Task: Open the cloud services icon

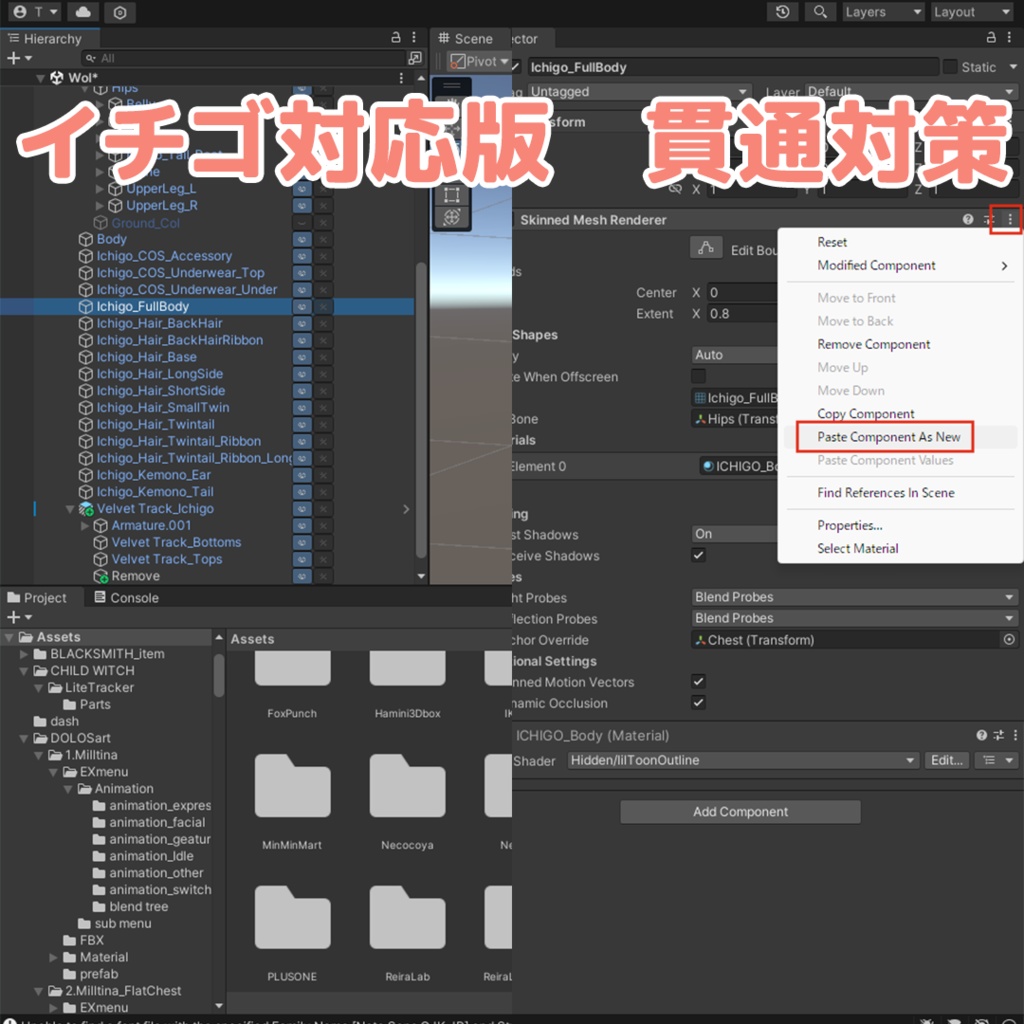Action: coord(83,12)
